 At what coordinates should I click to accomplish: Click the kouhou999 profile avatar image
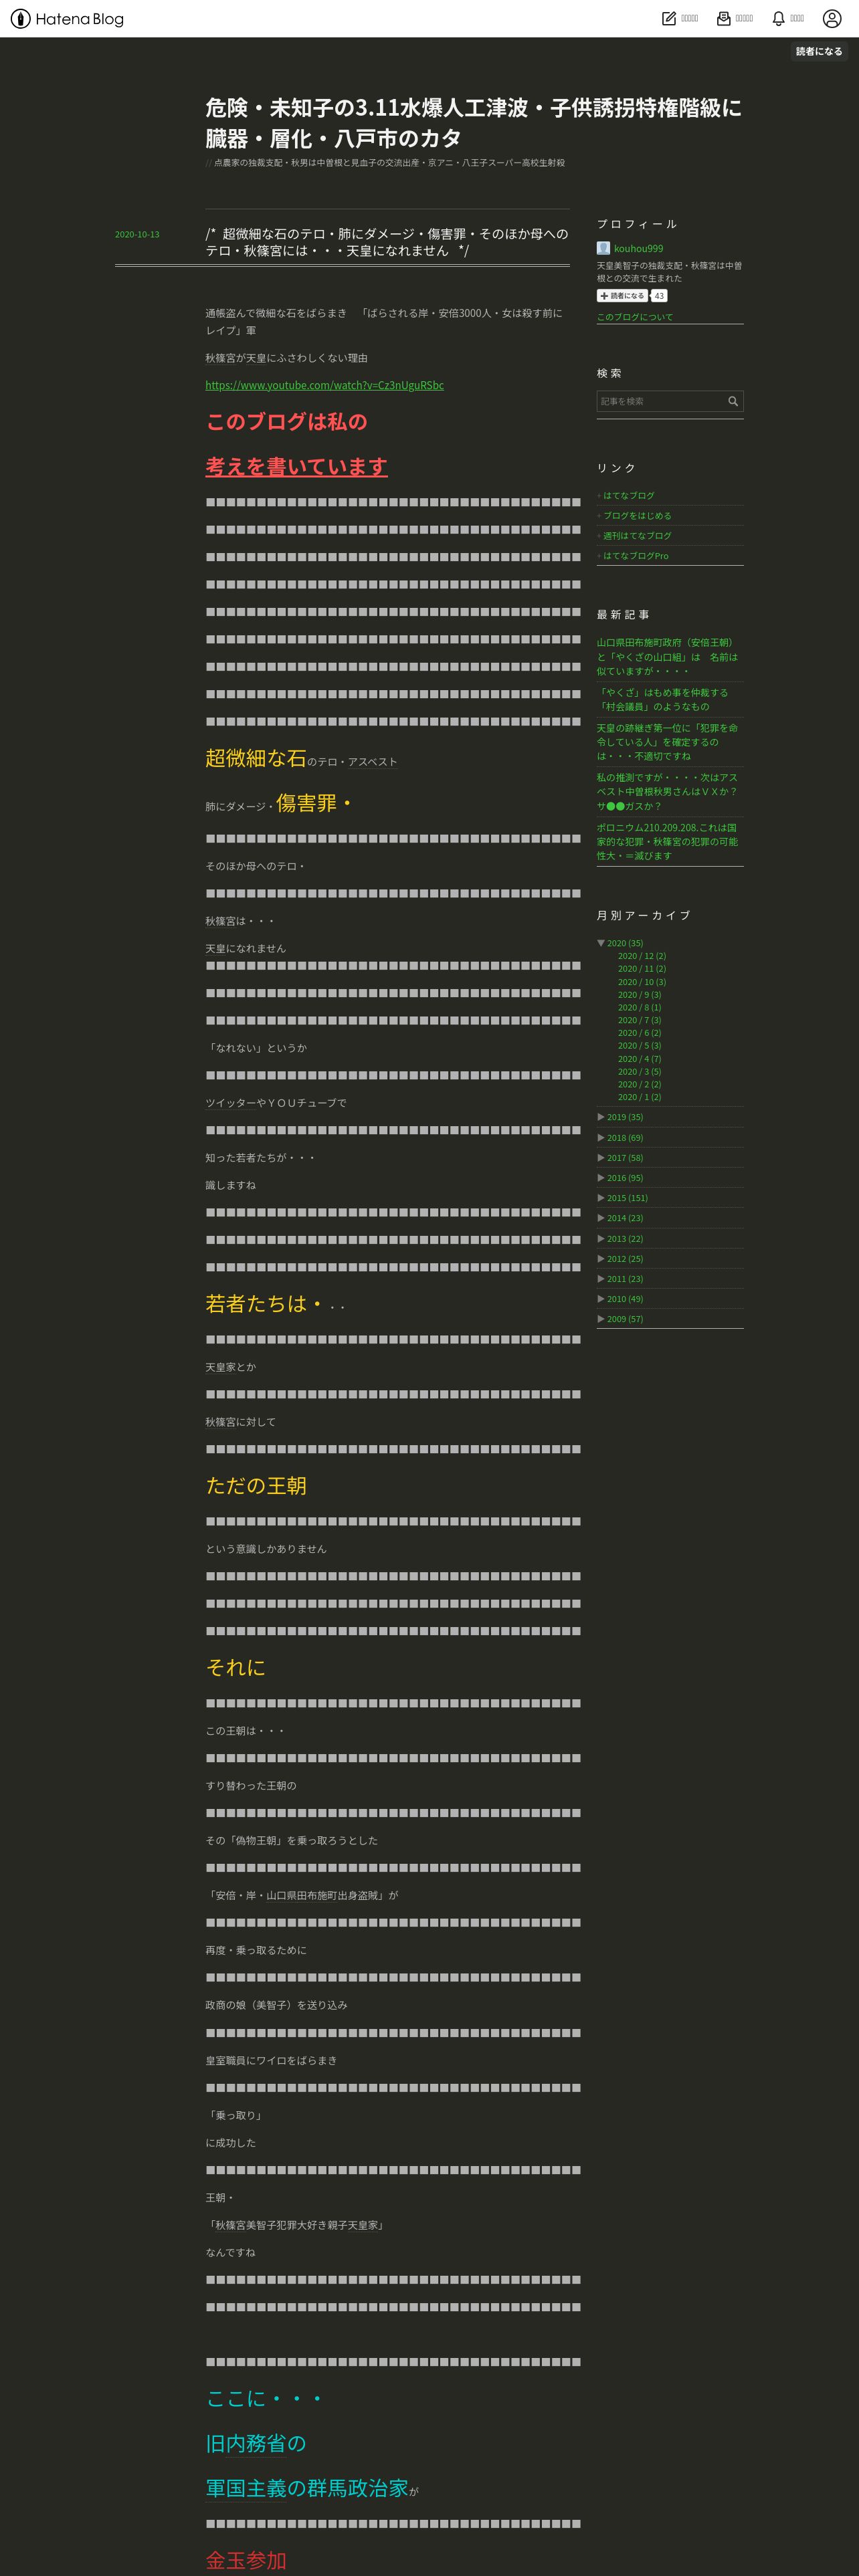[x=603, y=248]
